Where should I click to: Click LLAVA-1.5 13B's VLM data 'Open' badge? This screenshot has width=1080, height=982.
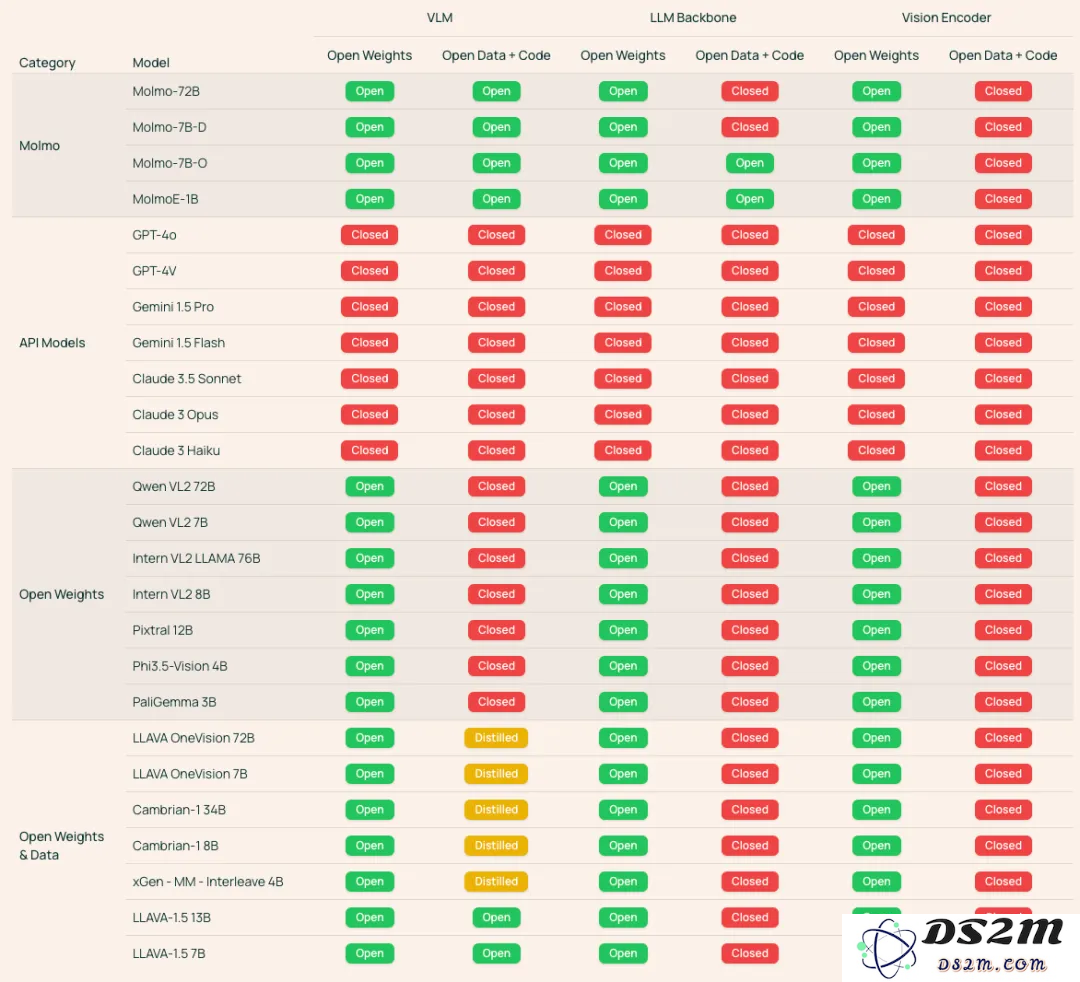click(x=497, y=917)
